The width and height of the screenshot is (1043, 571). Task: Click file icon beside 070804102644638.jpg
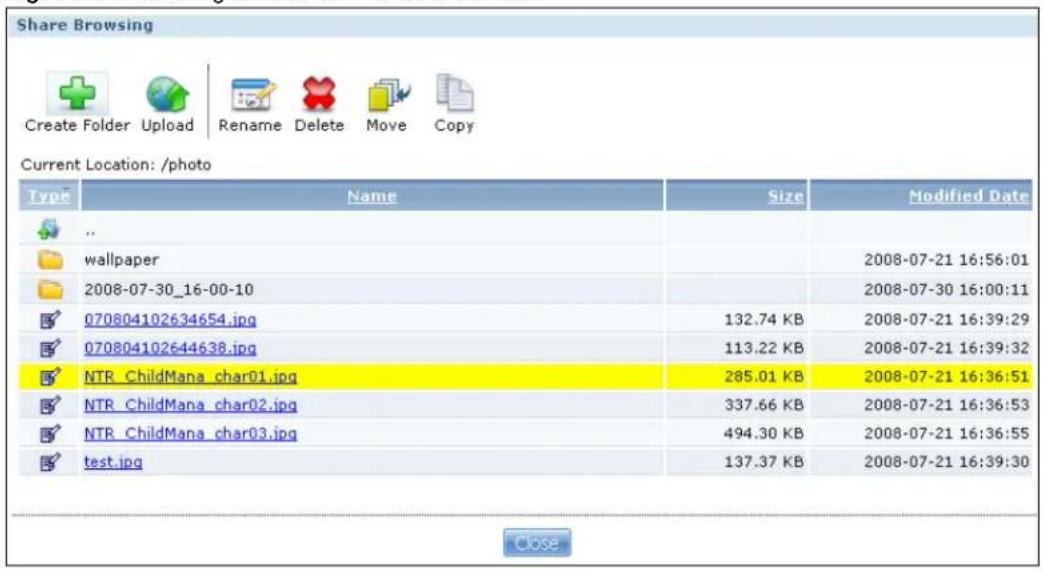[50, 348]
